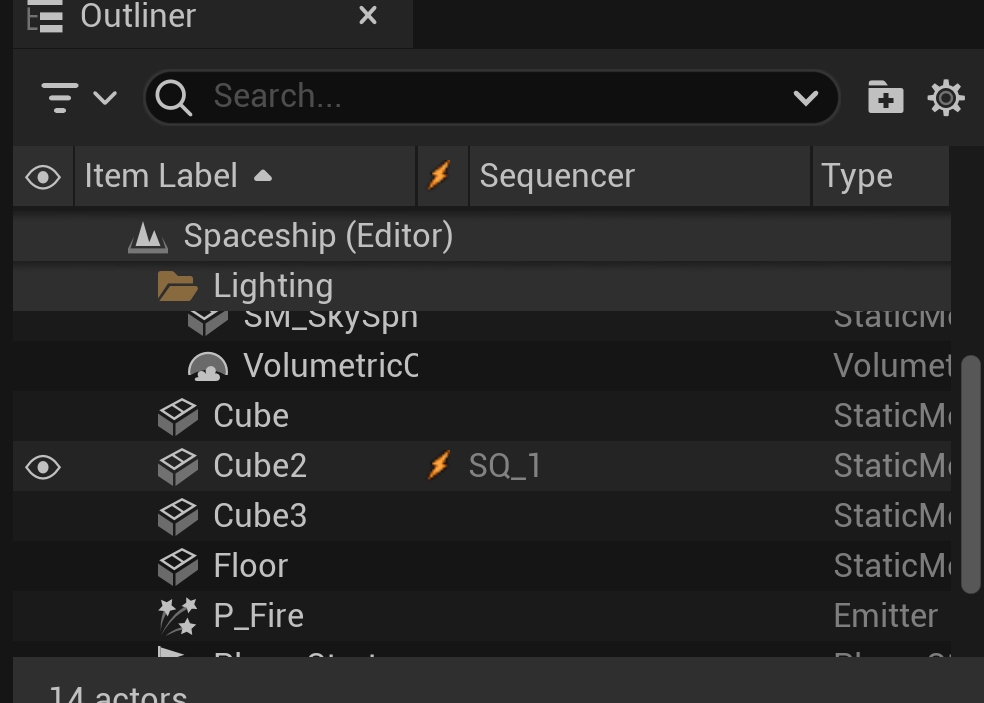Select the Outliner tab

(138, 17)
